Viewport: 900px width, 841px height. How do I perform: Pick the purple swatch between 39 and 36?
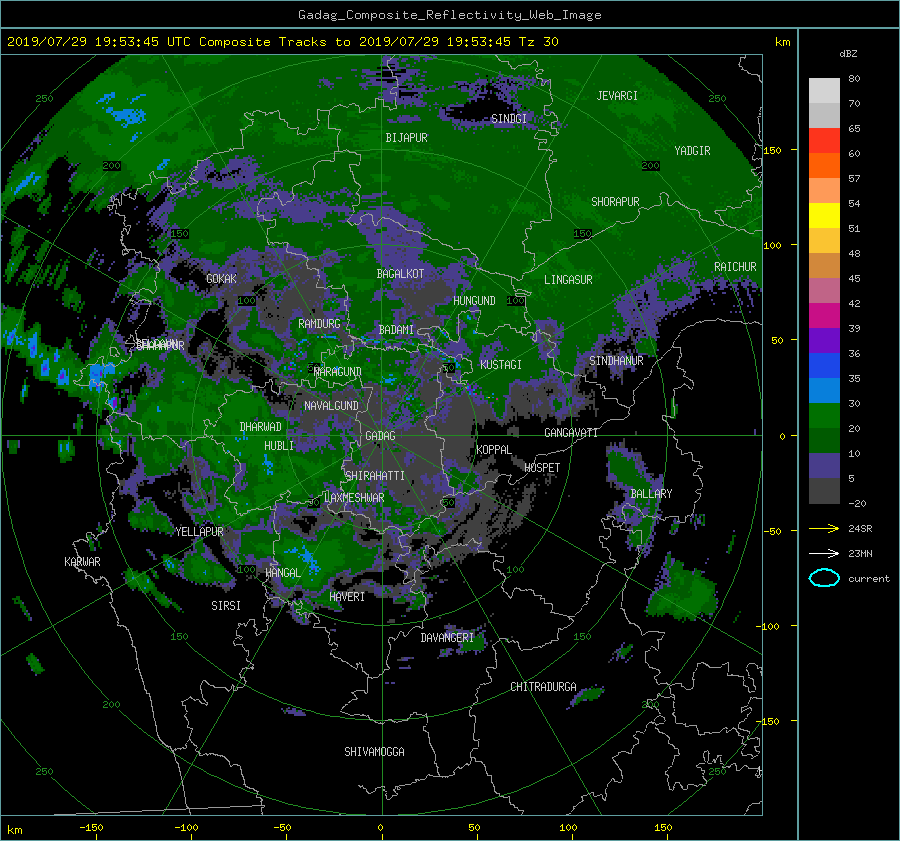(824, 340)
